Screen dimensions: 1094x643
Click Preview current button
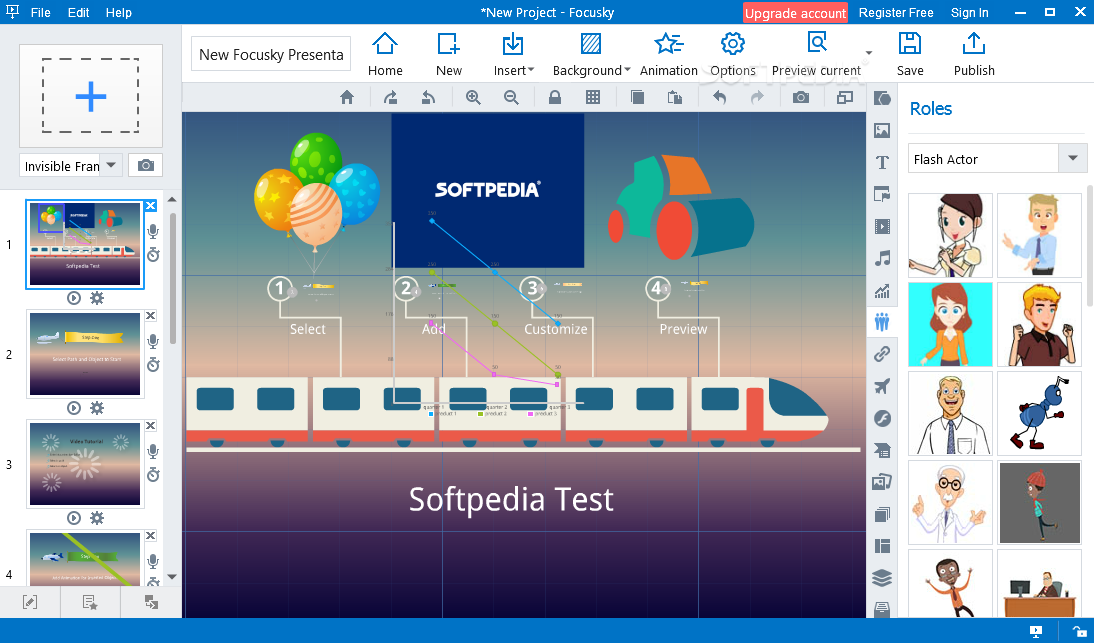816,54
